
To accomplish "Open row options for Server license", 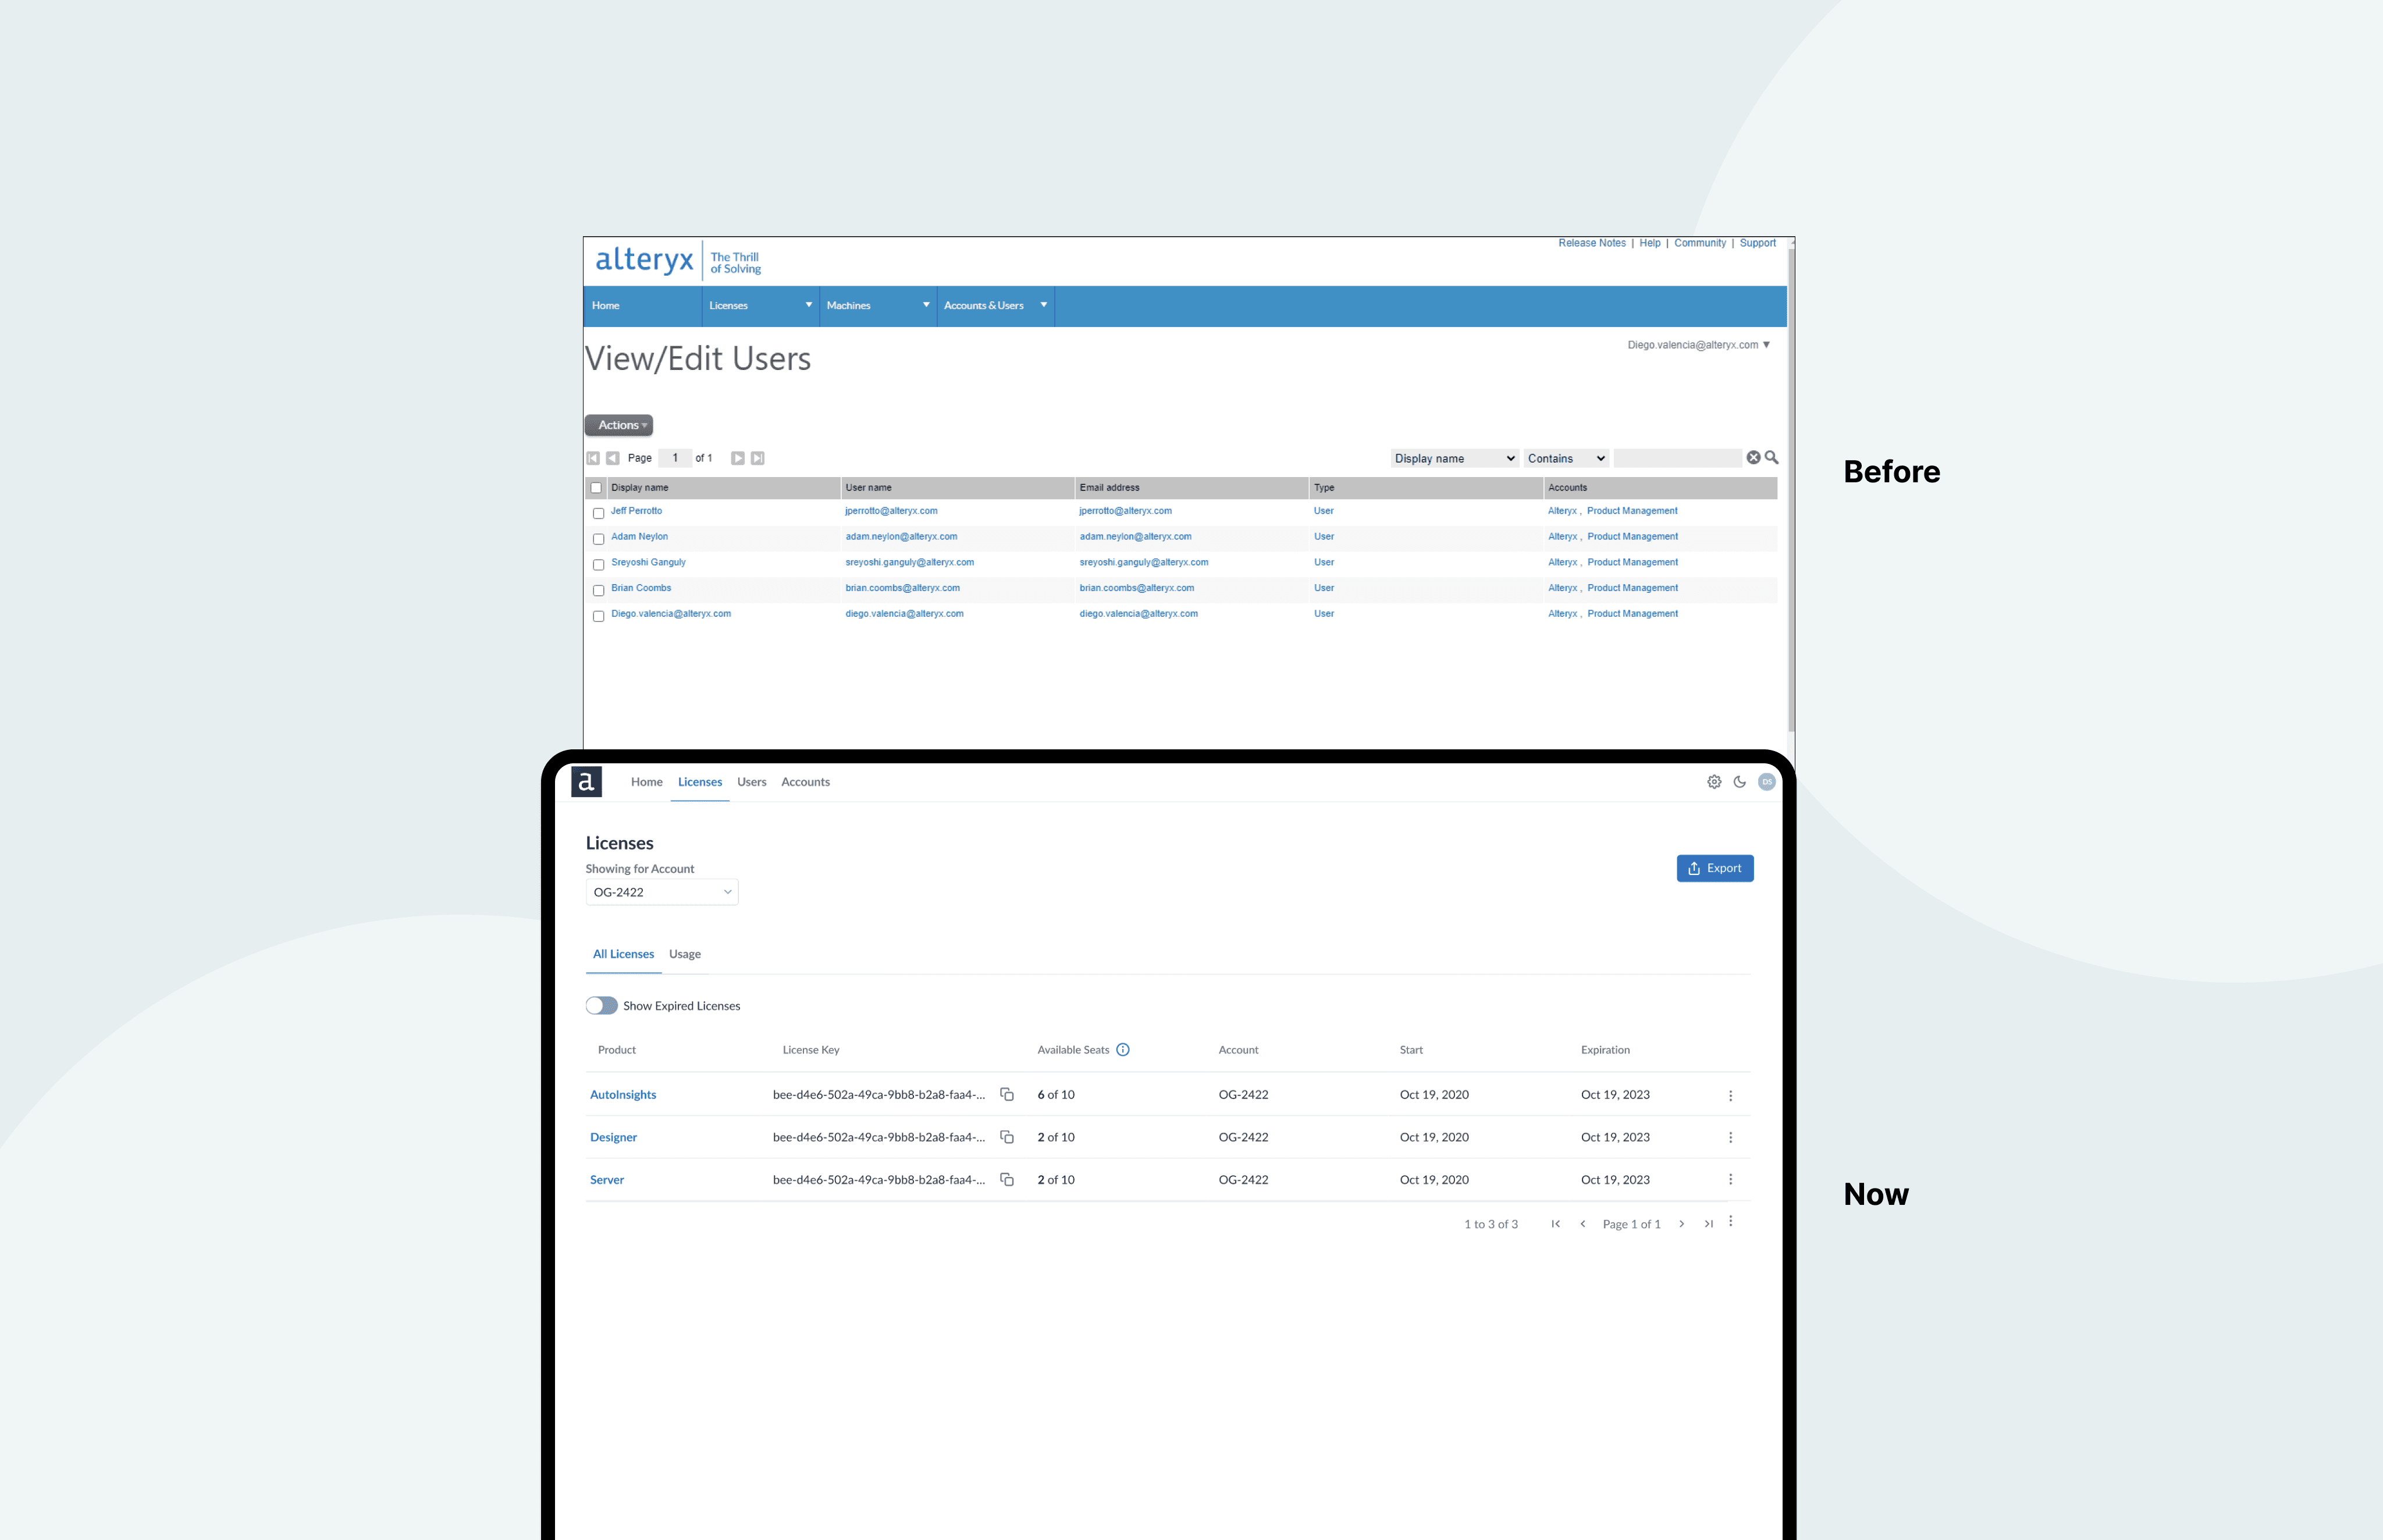I will click(x=1731, y=1180).
